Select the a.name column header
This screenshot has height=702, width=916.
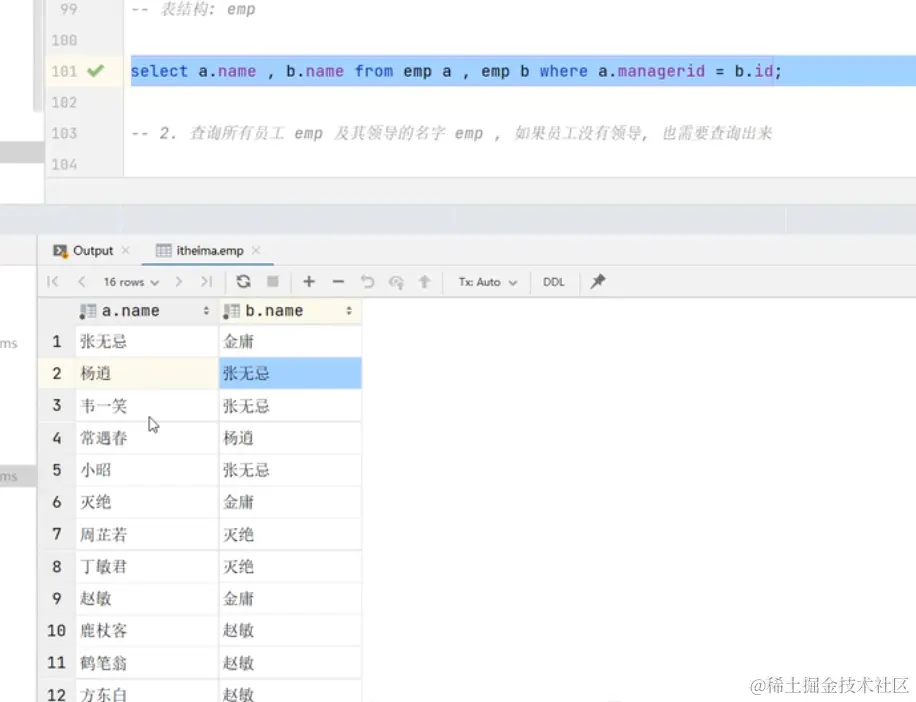(x=146, y=311)
